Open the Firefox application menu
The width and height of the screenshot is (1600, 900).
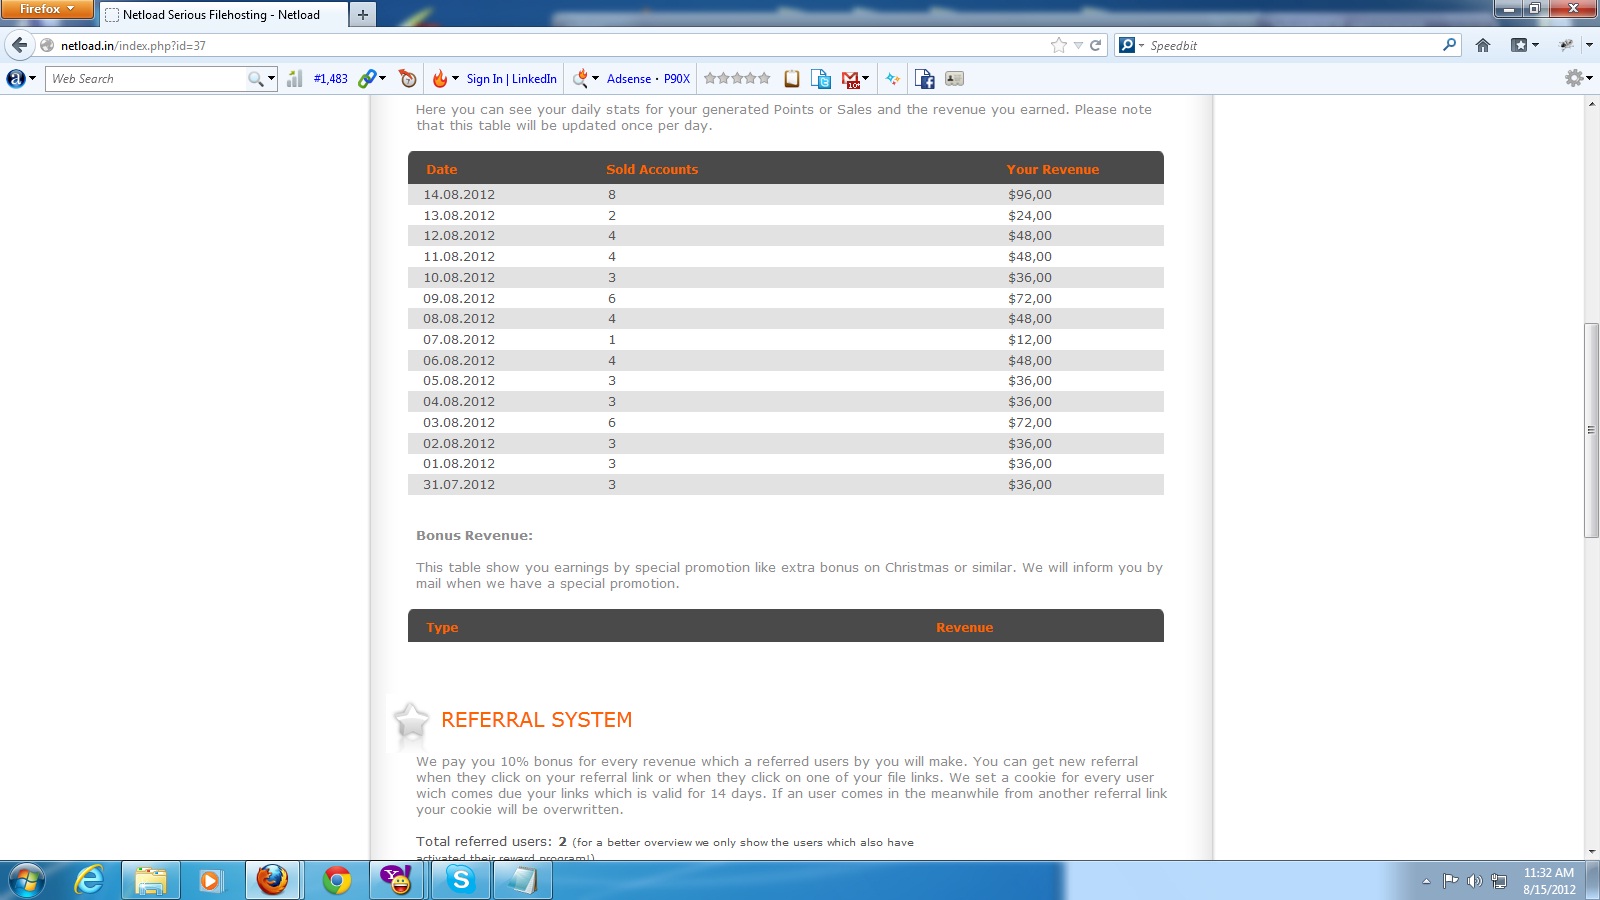[46, 9]
